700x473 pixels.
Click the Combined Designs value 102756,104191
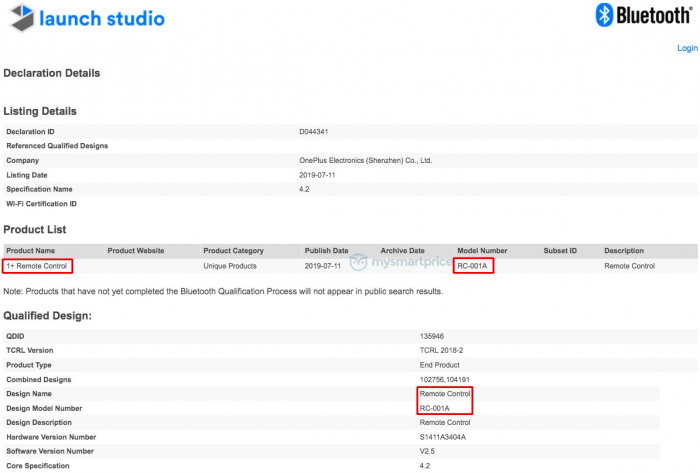pos(442,379)
